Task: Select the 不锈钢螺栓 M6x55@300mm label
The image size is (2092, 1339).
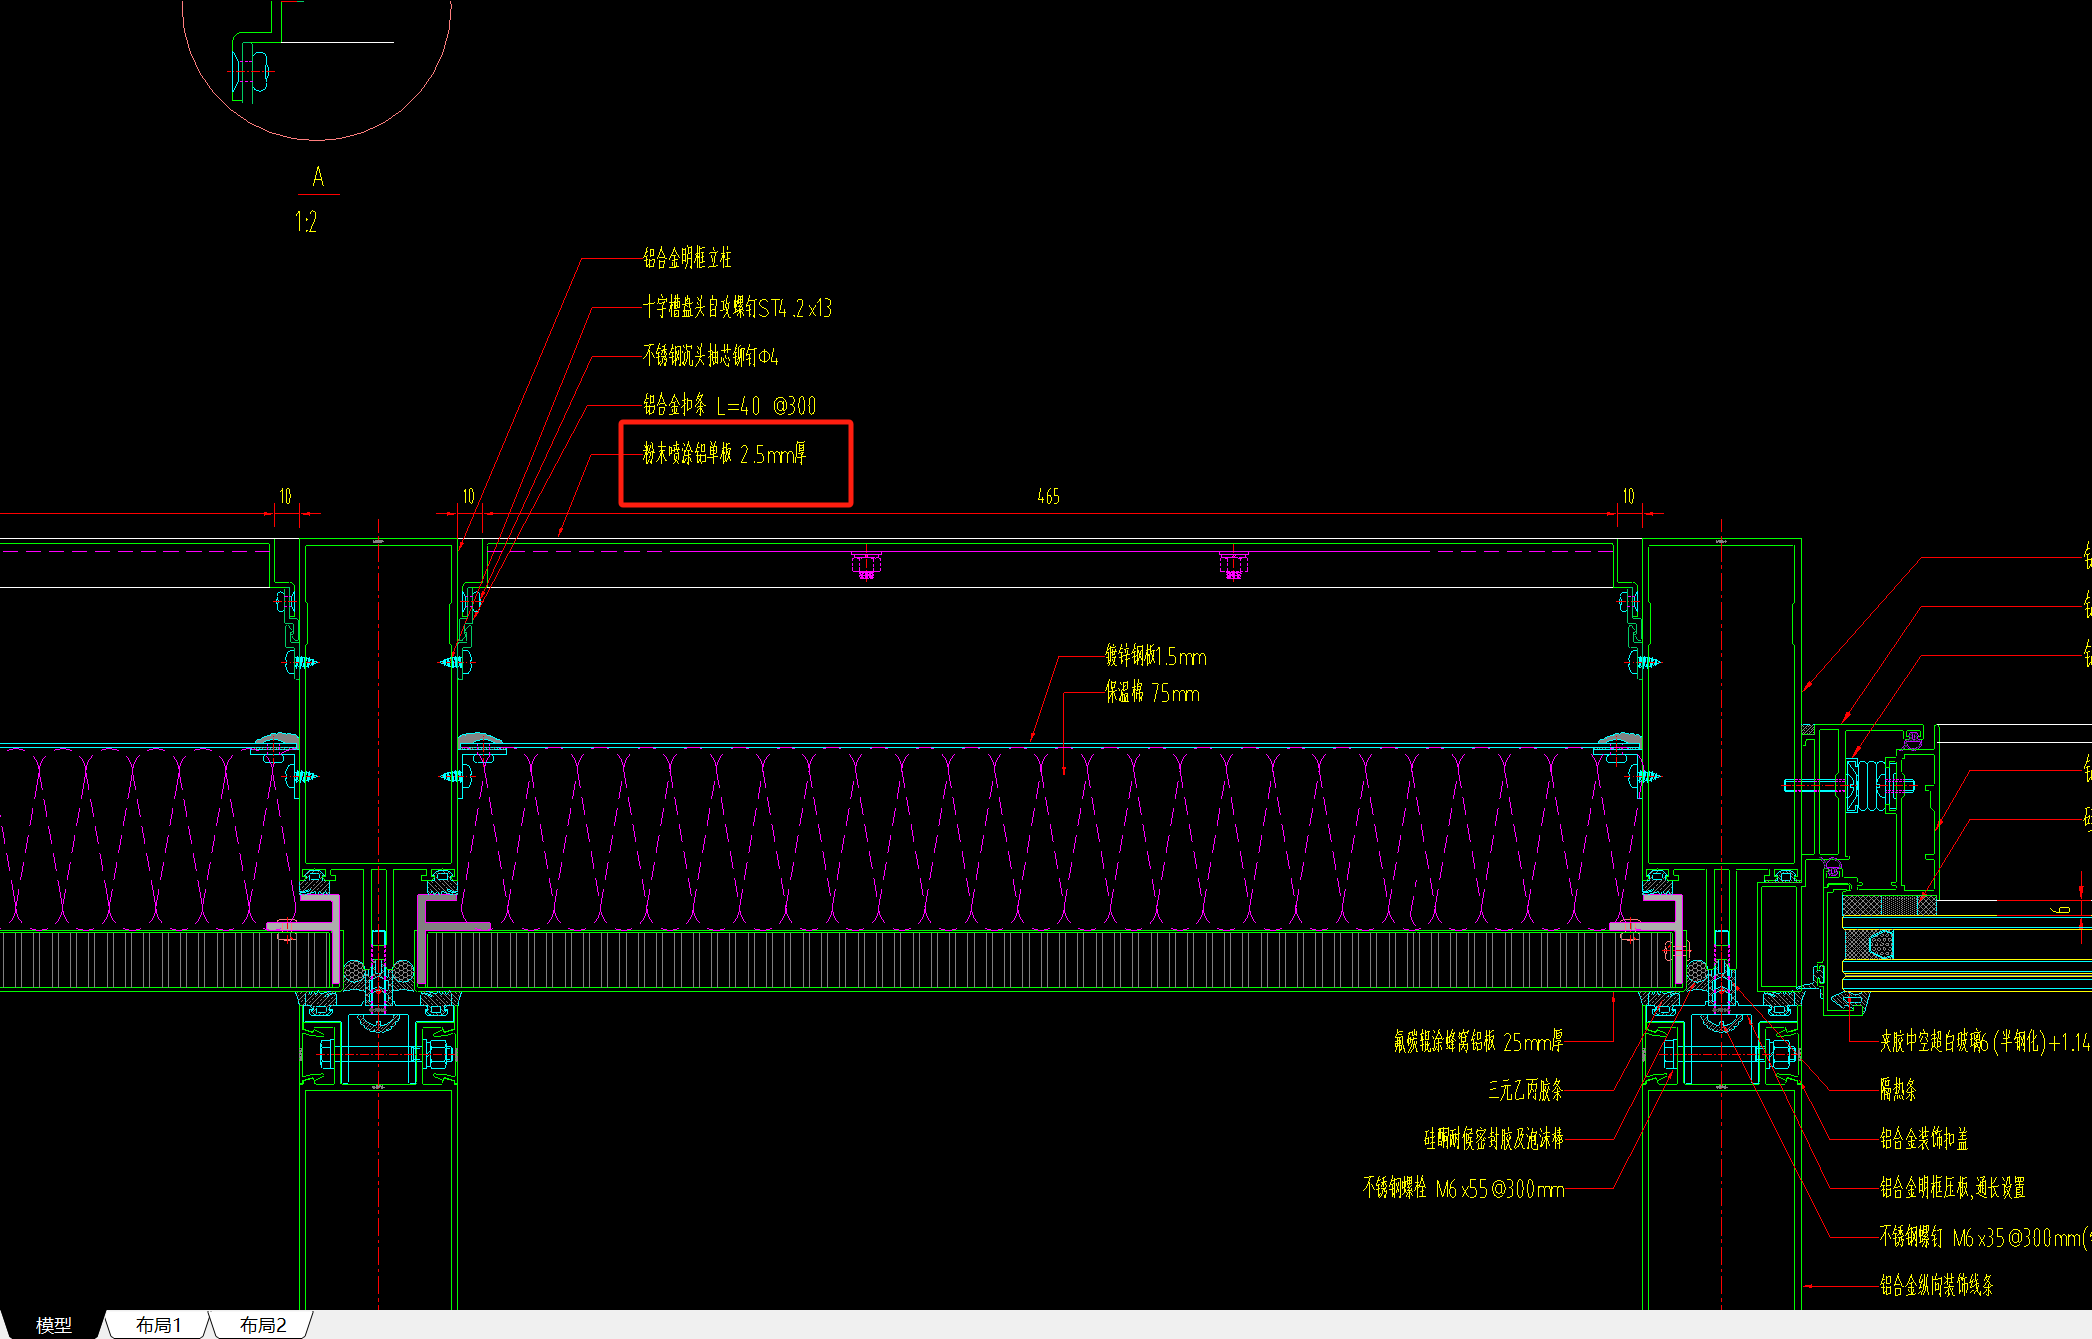Action: (x=1463, y=1187)
